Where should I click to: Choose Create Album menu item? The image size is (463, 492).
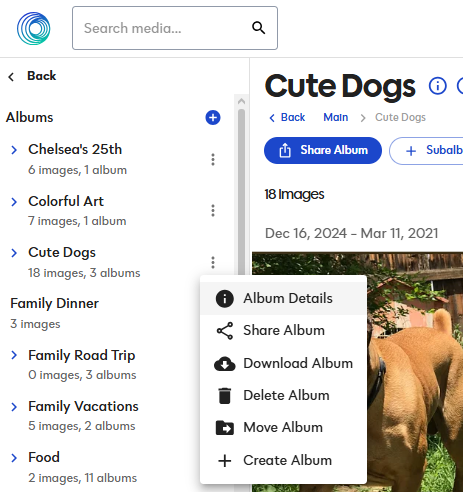coord(283,460)
